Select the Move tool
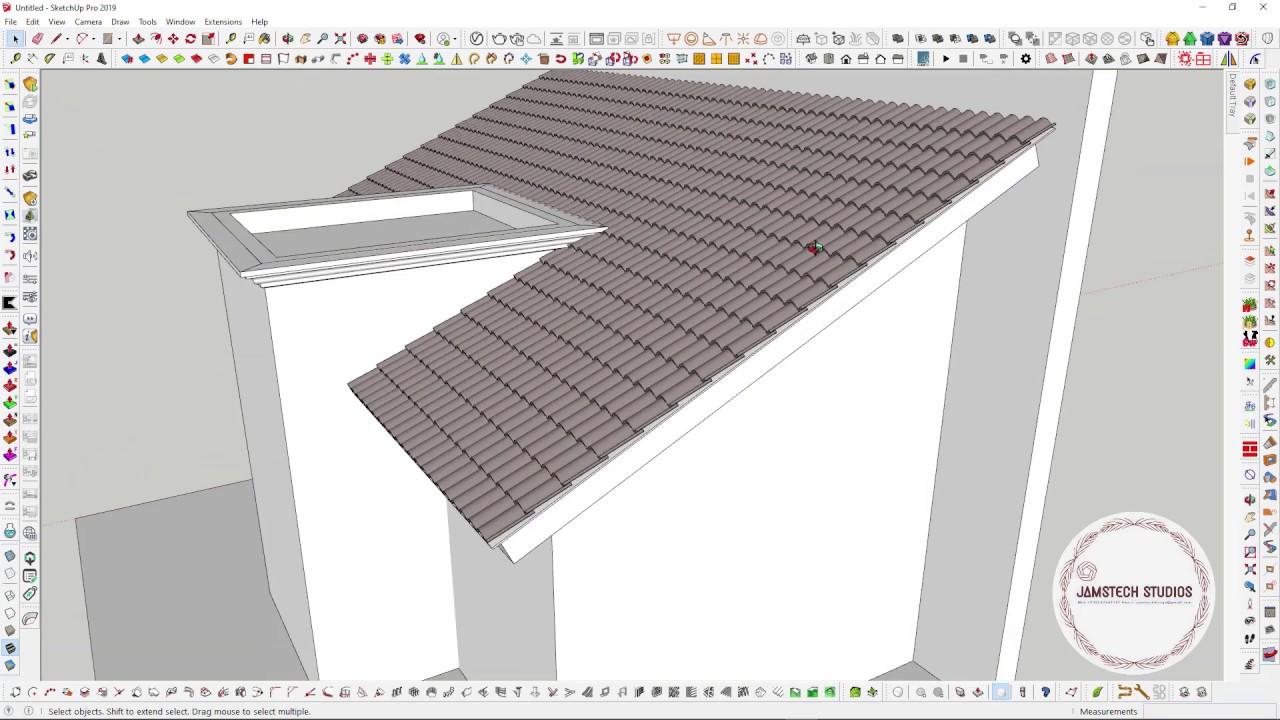The image size is (1280, 720). 173,39
